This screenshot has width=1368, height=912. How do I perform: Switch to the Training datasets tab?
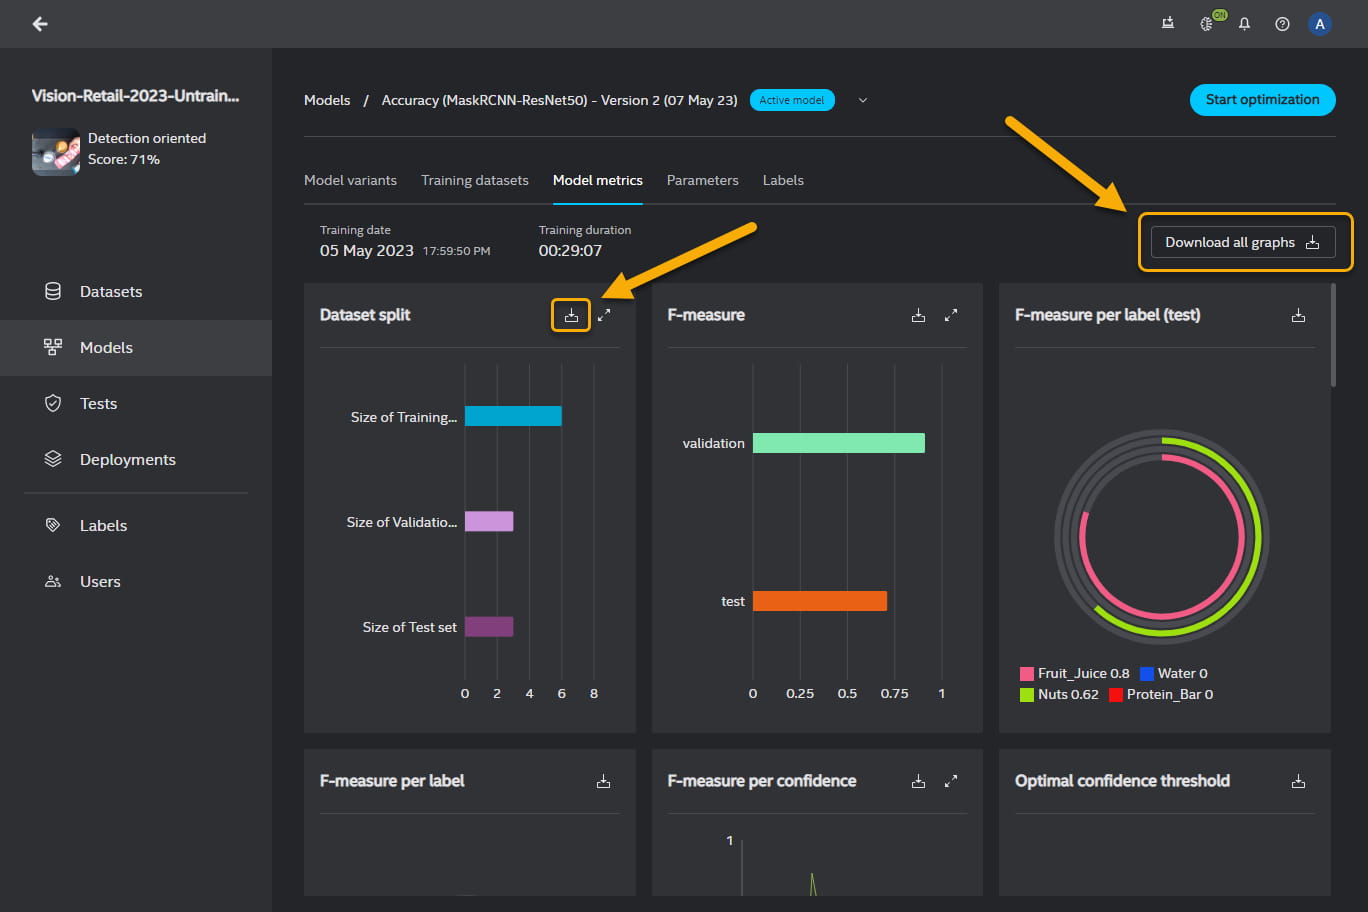click(474, 181)
